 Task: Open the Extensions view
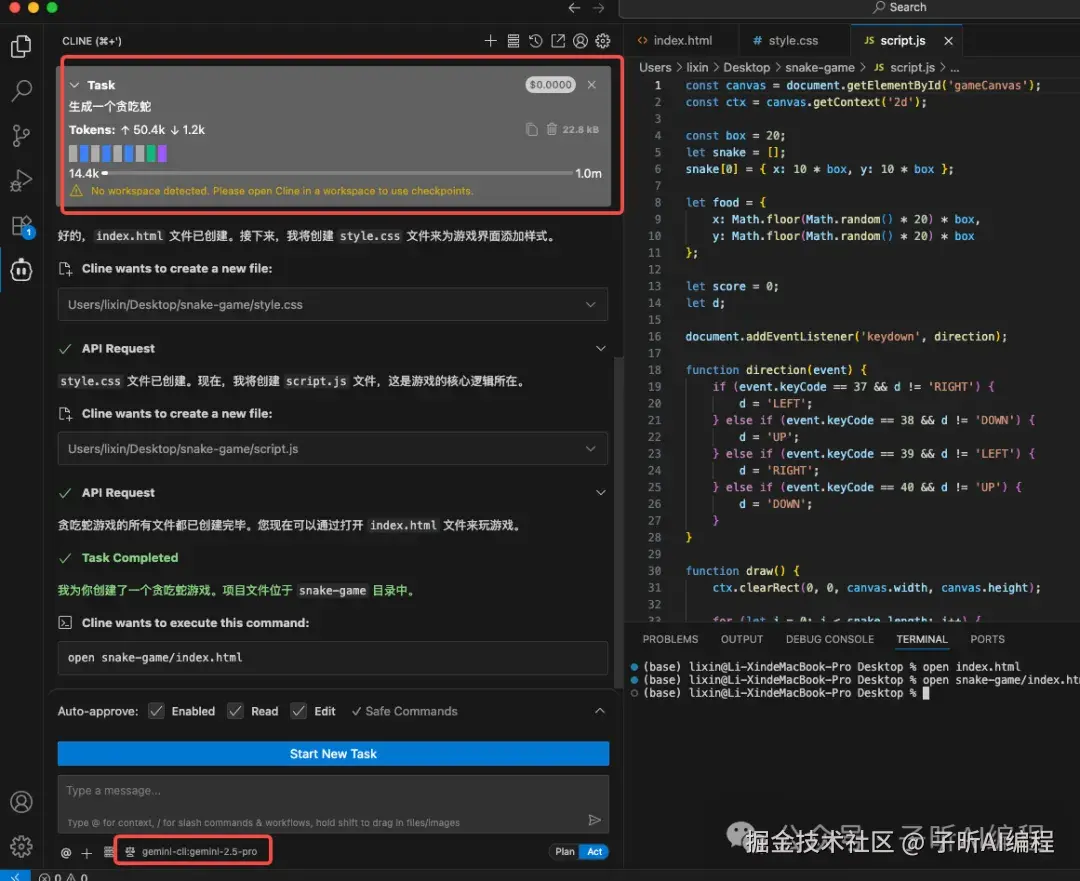(x=21, y=226)
